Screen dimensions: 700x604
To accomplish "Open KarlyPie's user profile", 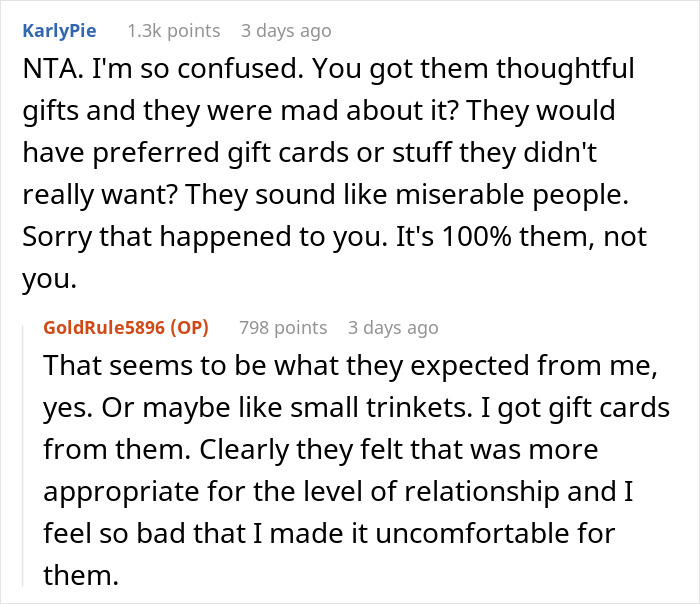I will (59, 31).
